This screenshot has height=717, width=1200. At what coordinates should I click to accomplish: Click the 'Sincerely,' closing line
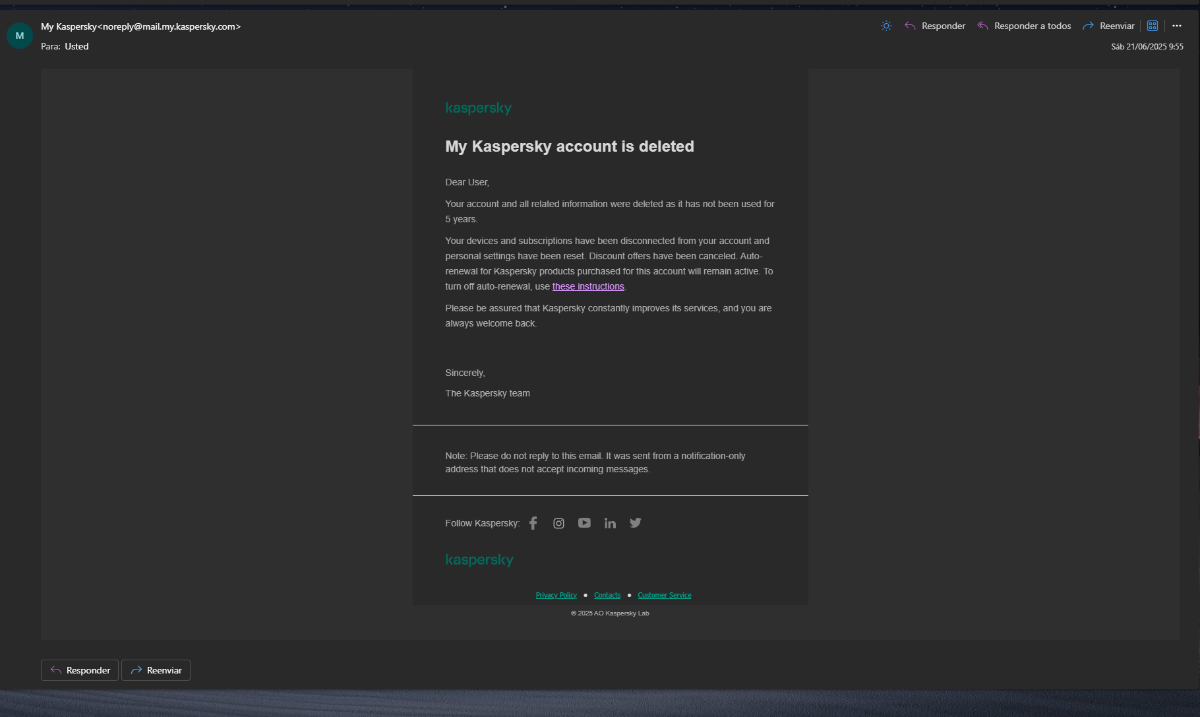point(465,373)
